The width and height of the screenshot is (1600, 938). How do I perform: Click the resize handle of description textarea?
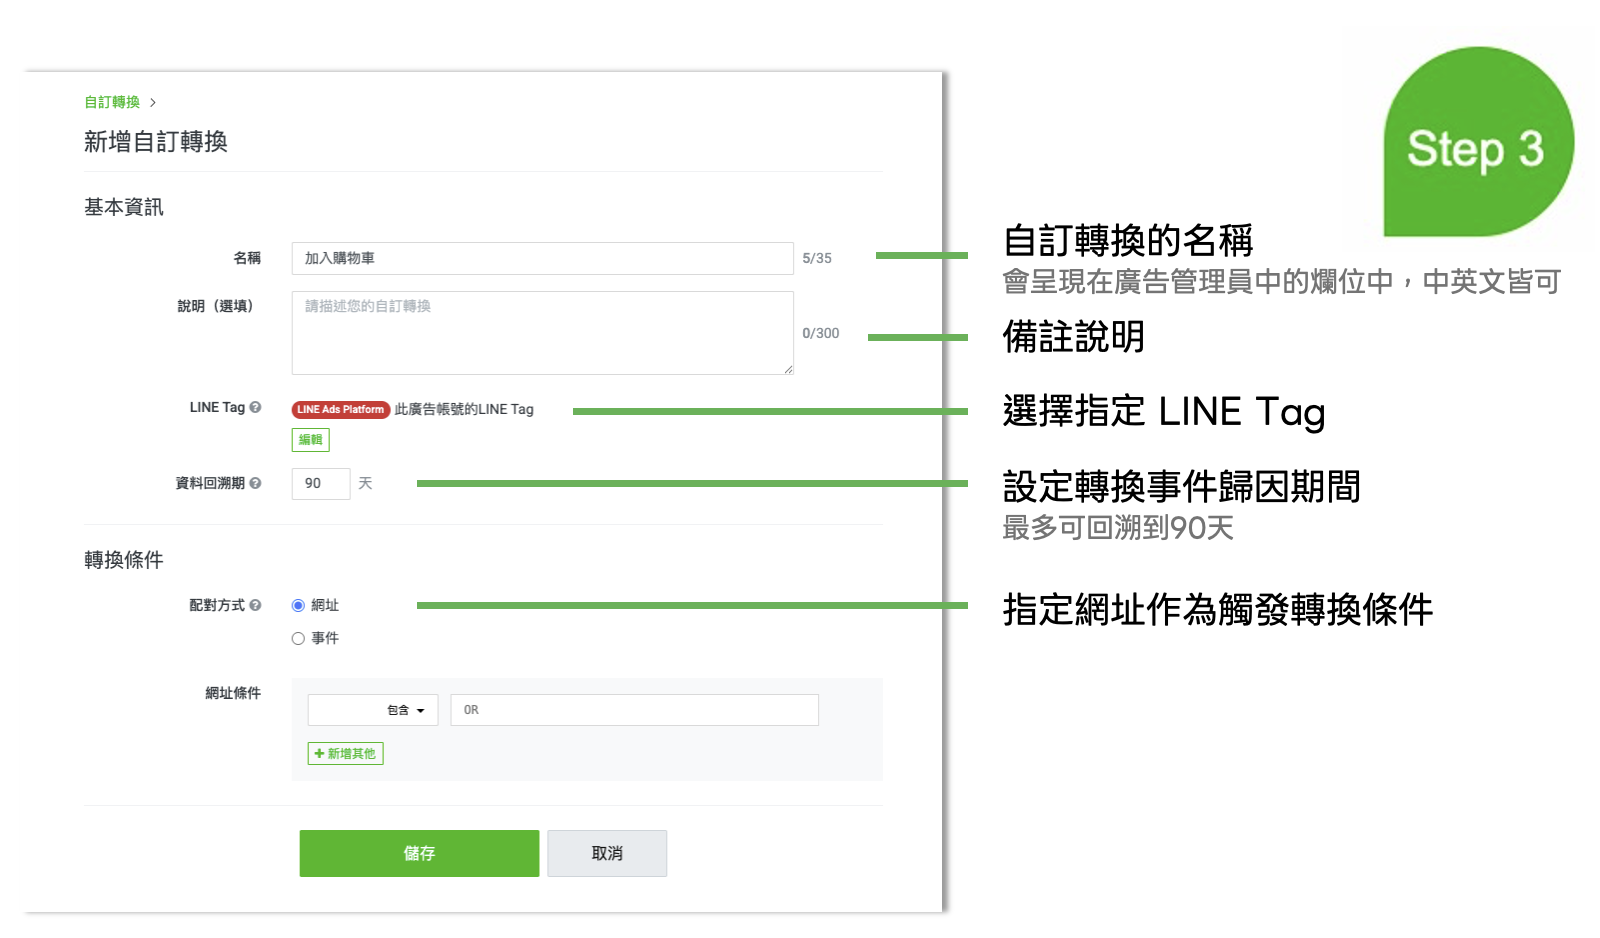coord(788,369)
